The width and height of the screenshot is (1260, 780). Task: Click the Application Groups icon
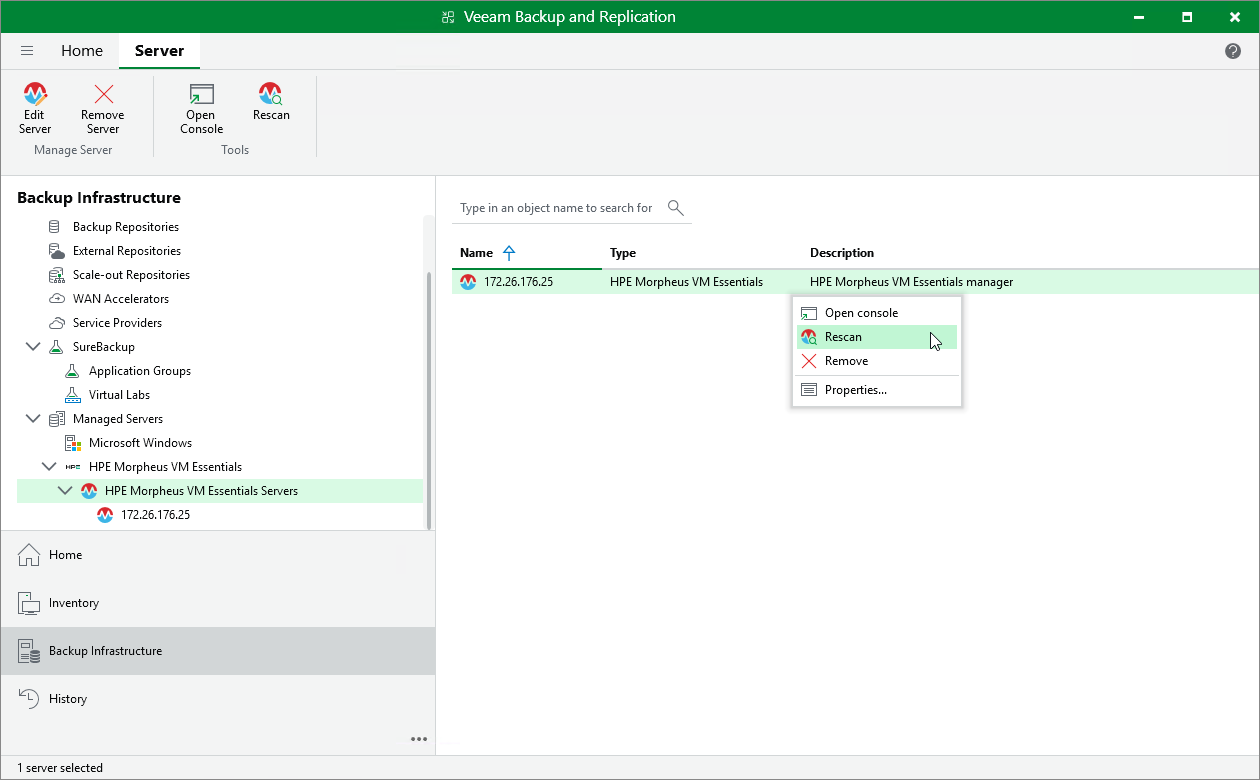72,371
